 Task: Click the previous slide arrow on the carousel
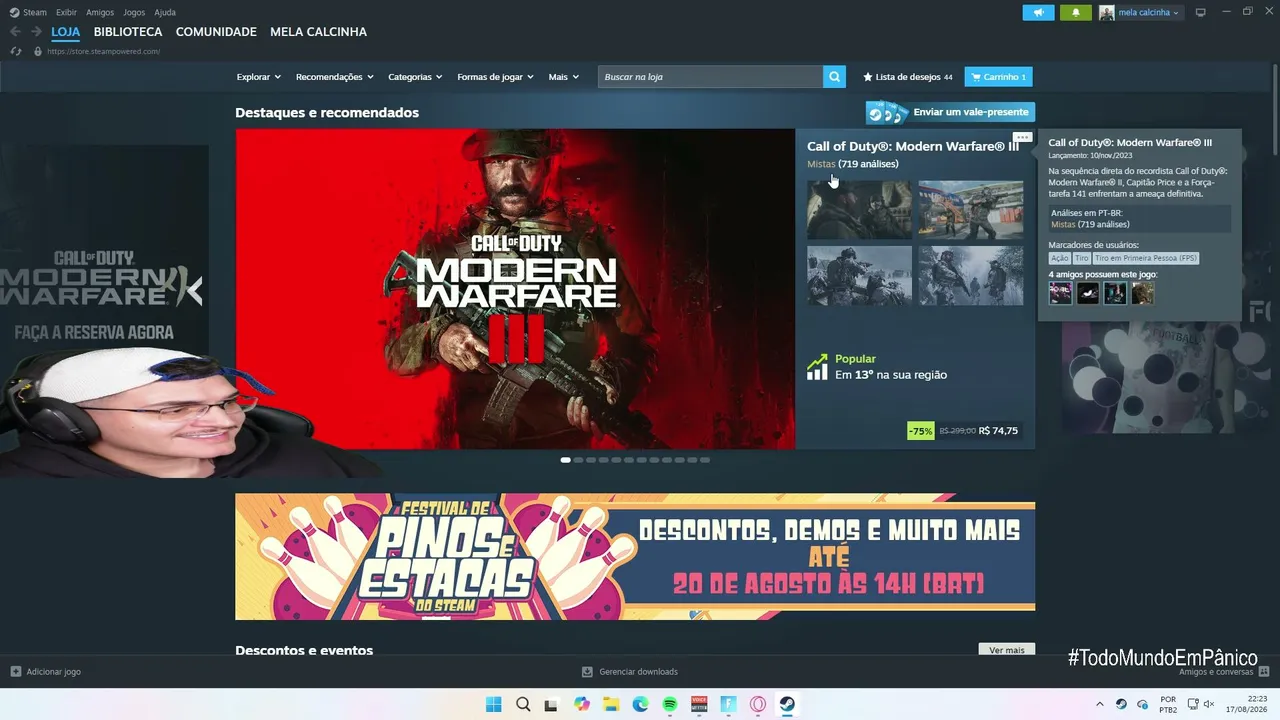195,291
